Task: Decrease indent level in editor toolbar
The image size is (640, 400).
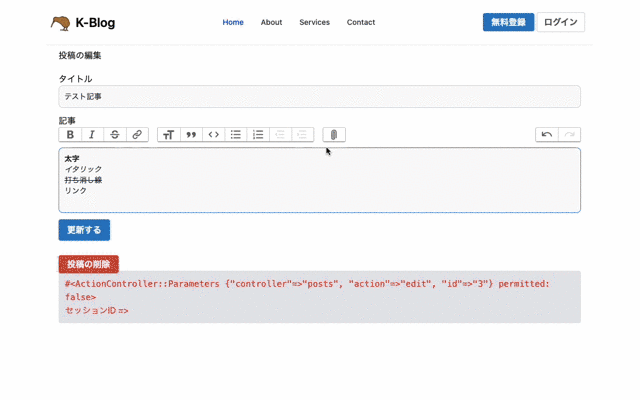Action: pyautogui.click(x=280, y=135)
